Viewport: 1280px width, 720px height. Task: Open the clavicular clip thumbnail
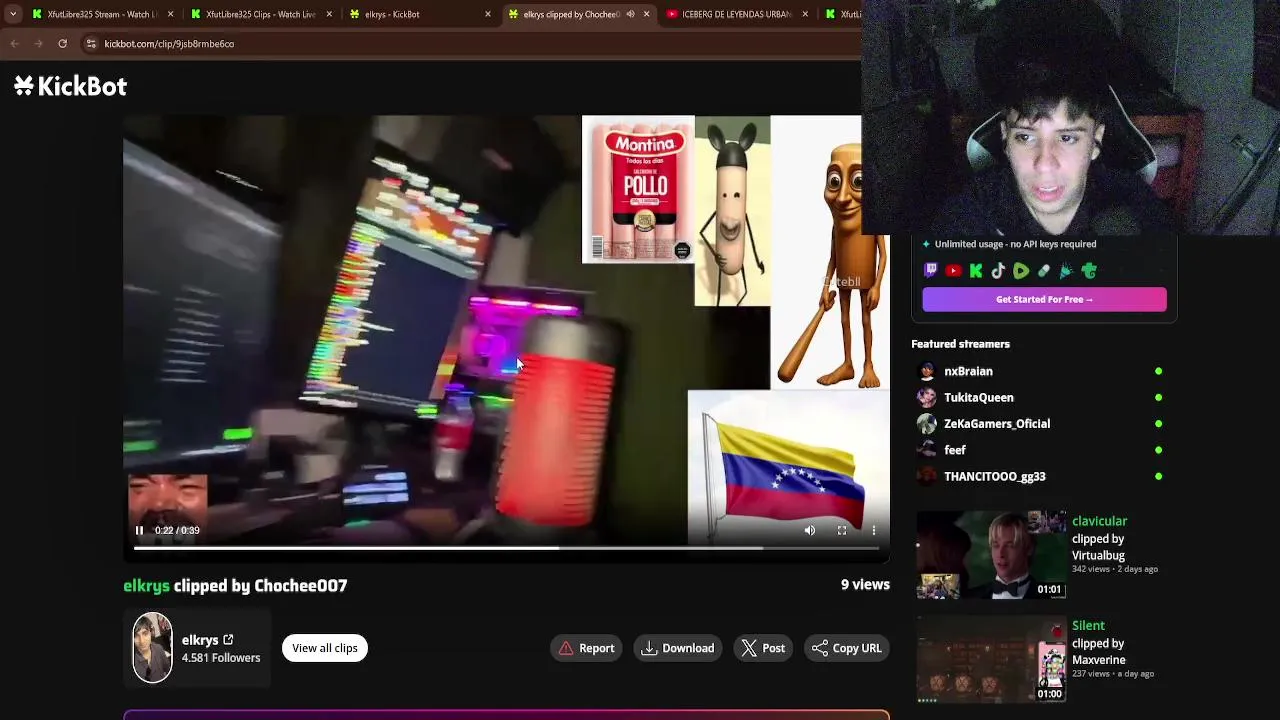click(x=991, y=555)
